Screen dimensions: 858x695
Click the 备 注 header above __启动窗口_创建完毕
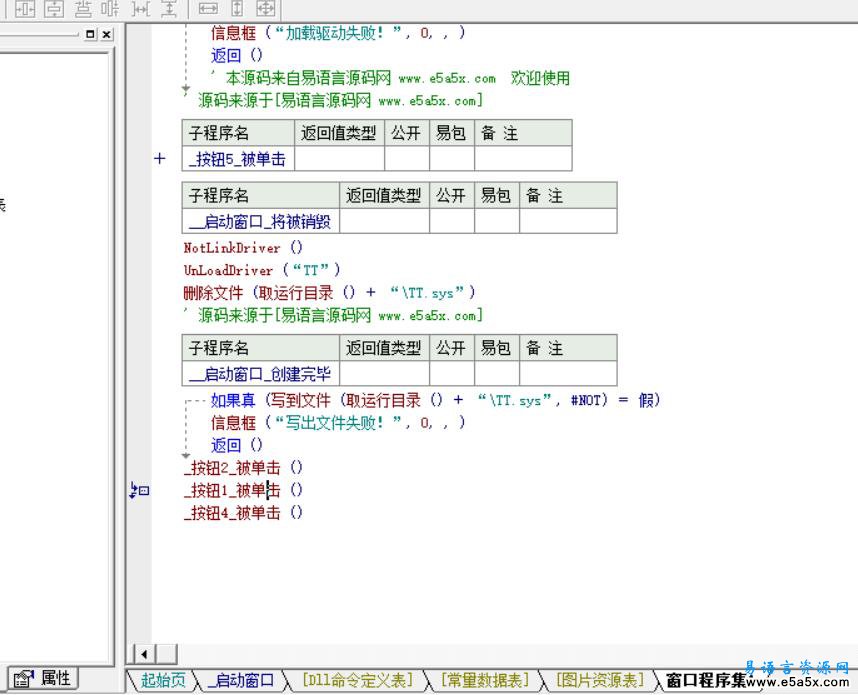click(569, 348)
